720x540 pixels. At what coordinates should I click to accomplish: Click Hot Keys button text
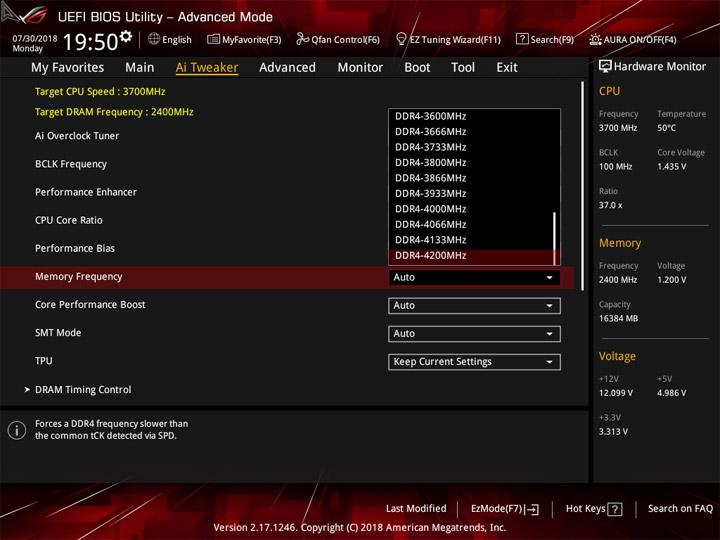pos(585,509)
